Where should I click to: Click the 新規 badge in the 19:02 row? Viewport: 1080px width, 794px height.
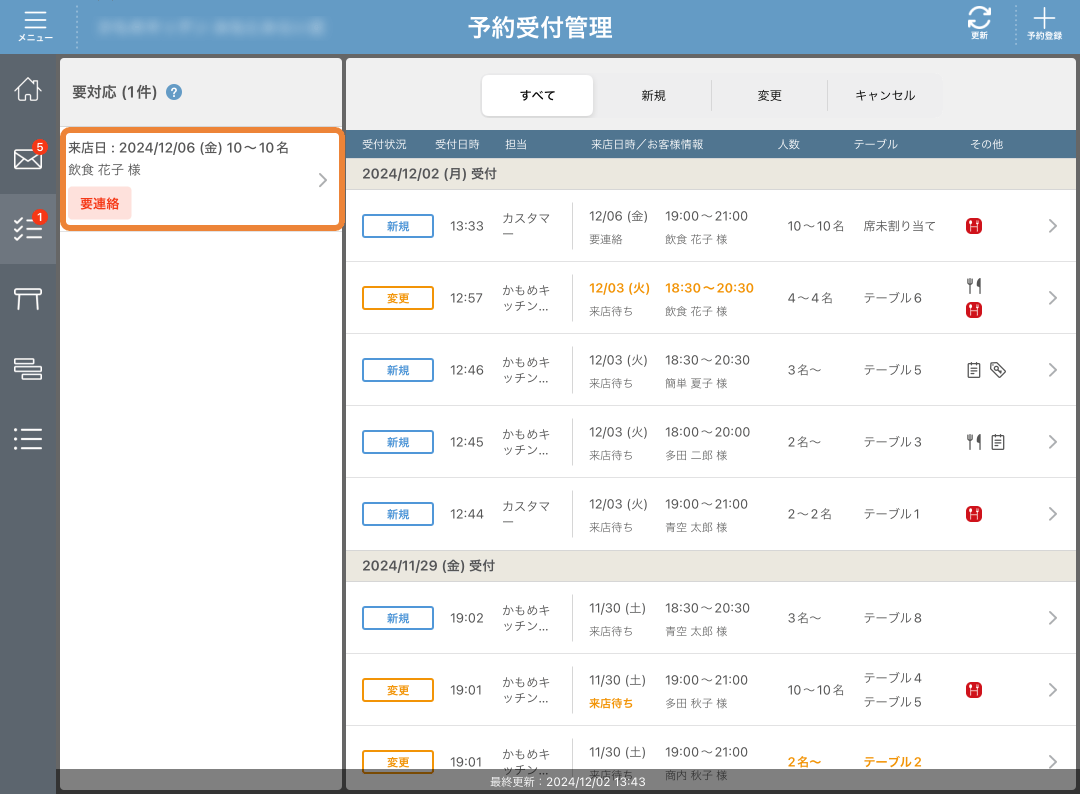point(398,618)
